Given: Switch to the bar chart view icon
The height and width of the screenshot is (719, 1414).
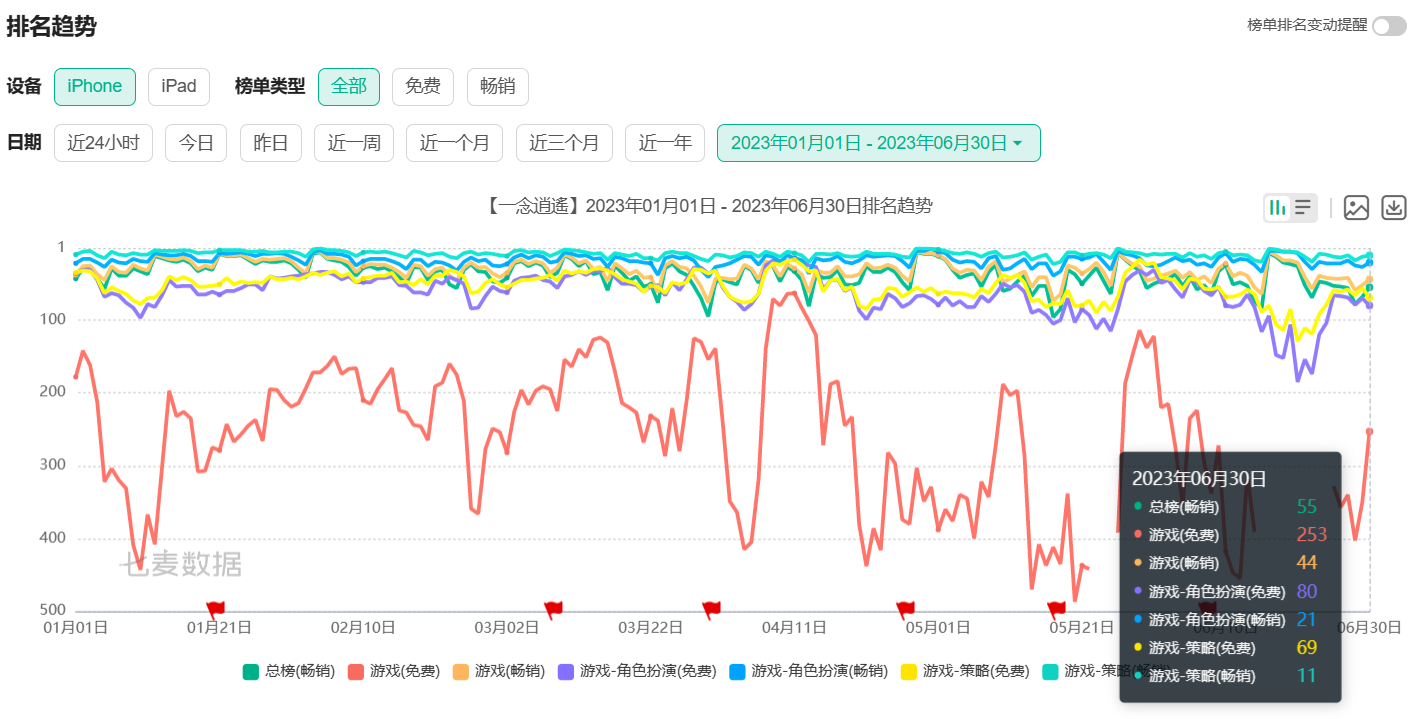Looking at the screenshot, I should tap(1277, 208).
